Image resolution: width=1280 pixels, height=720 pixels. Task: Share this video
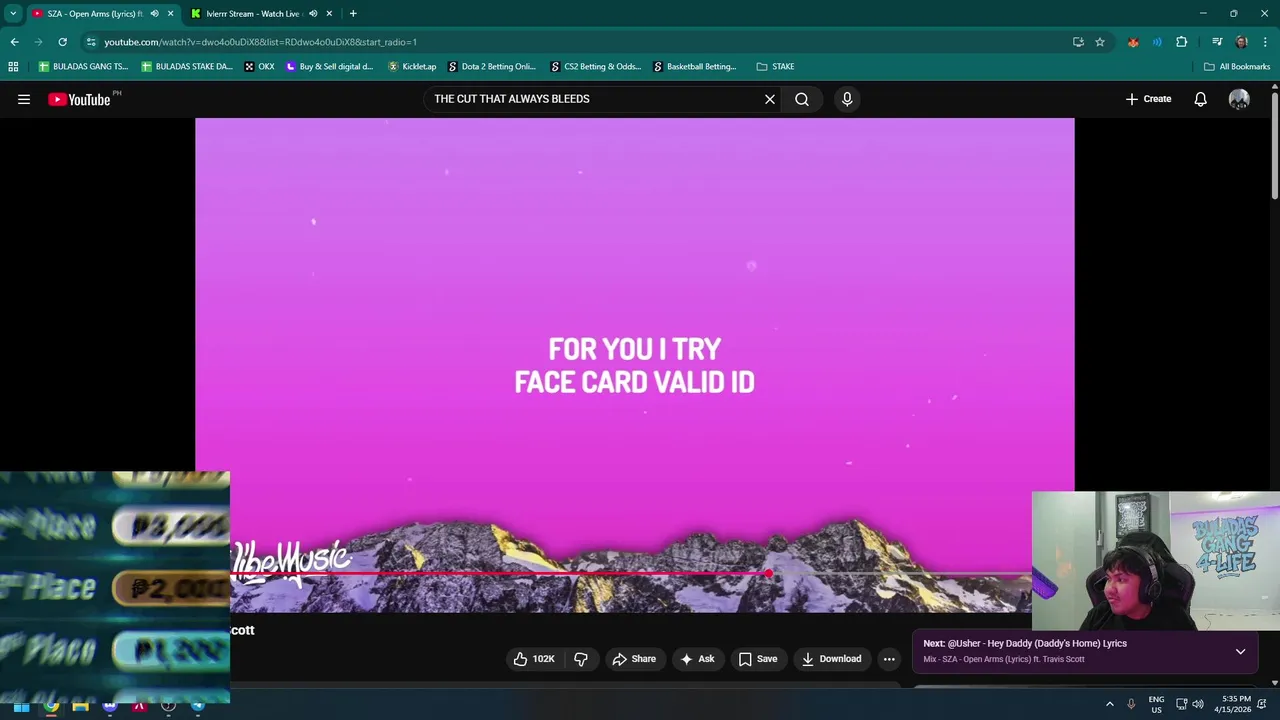[x=634, y=659]
